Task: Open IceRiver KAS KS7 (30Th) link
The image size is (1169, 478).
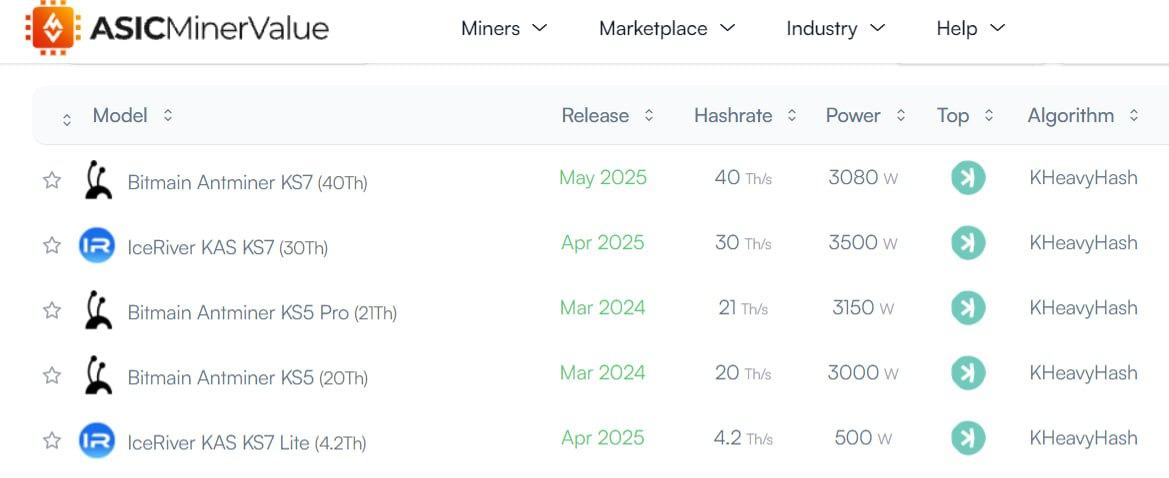Action: click(227, 247)
